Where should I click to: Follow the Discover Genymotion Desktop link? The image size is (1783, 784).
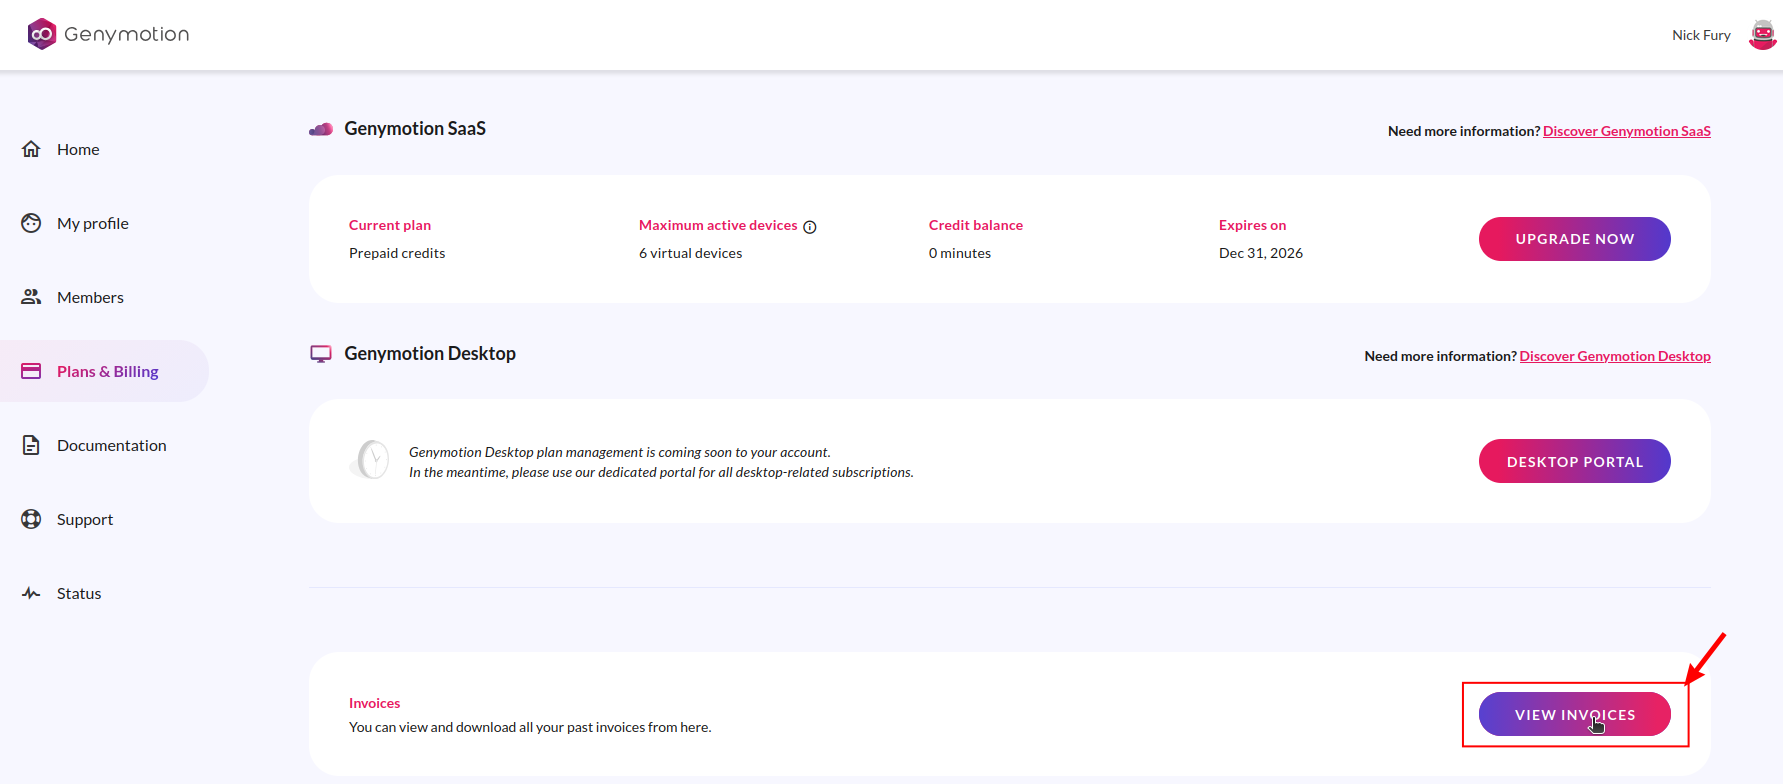point(1615,356)
